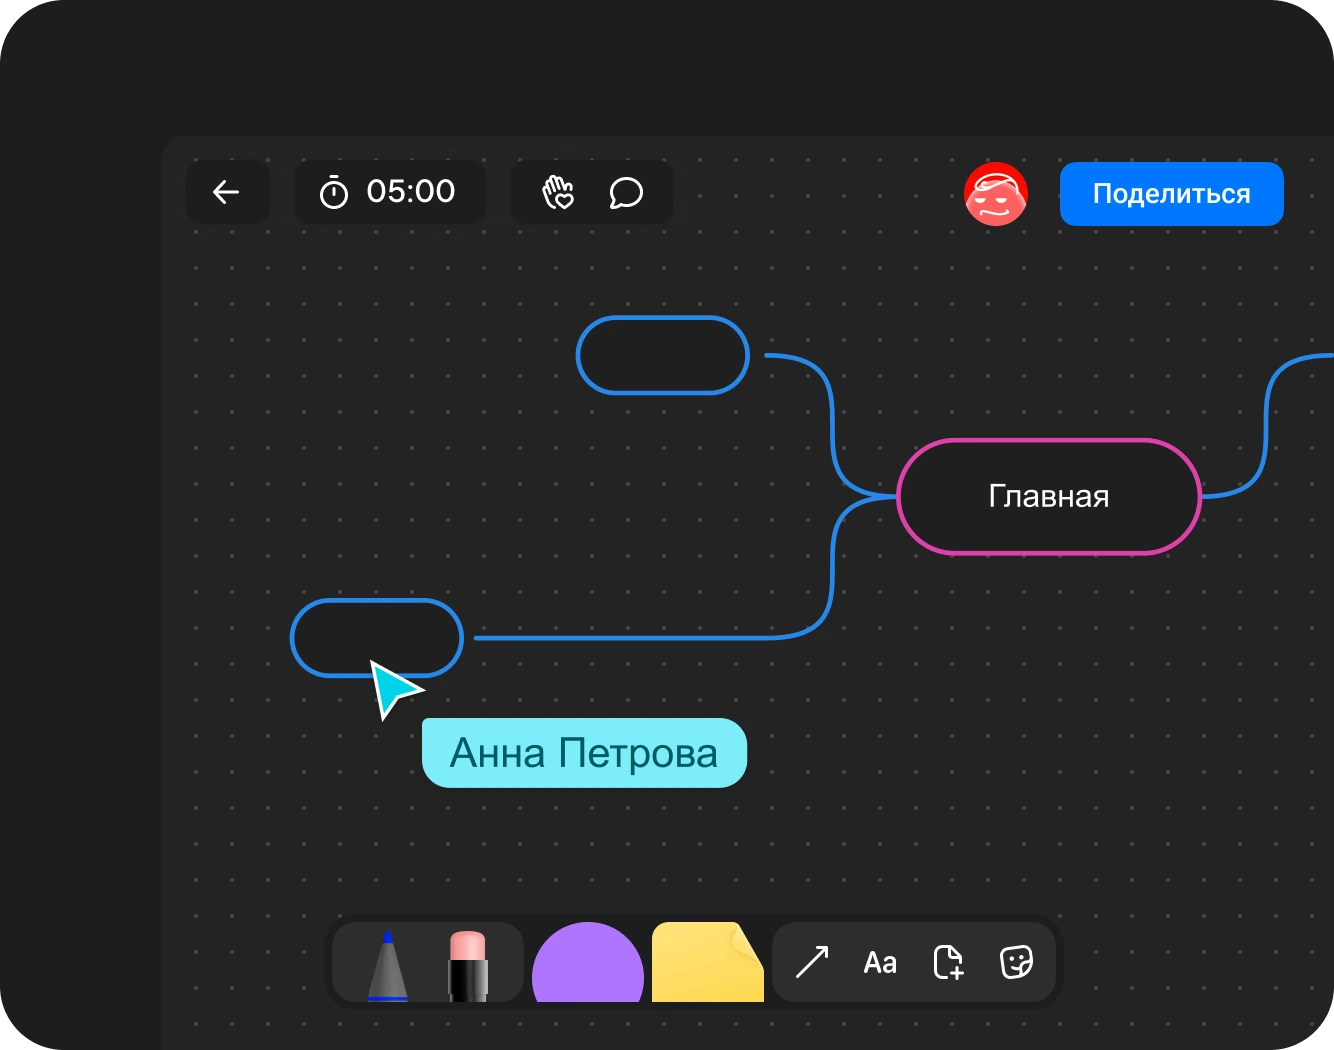Open reactions with the hand-heart icon
This screenshot has height=1050, width=1334.
click(x=558, y=192)
